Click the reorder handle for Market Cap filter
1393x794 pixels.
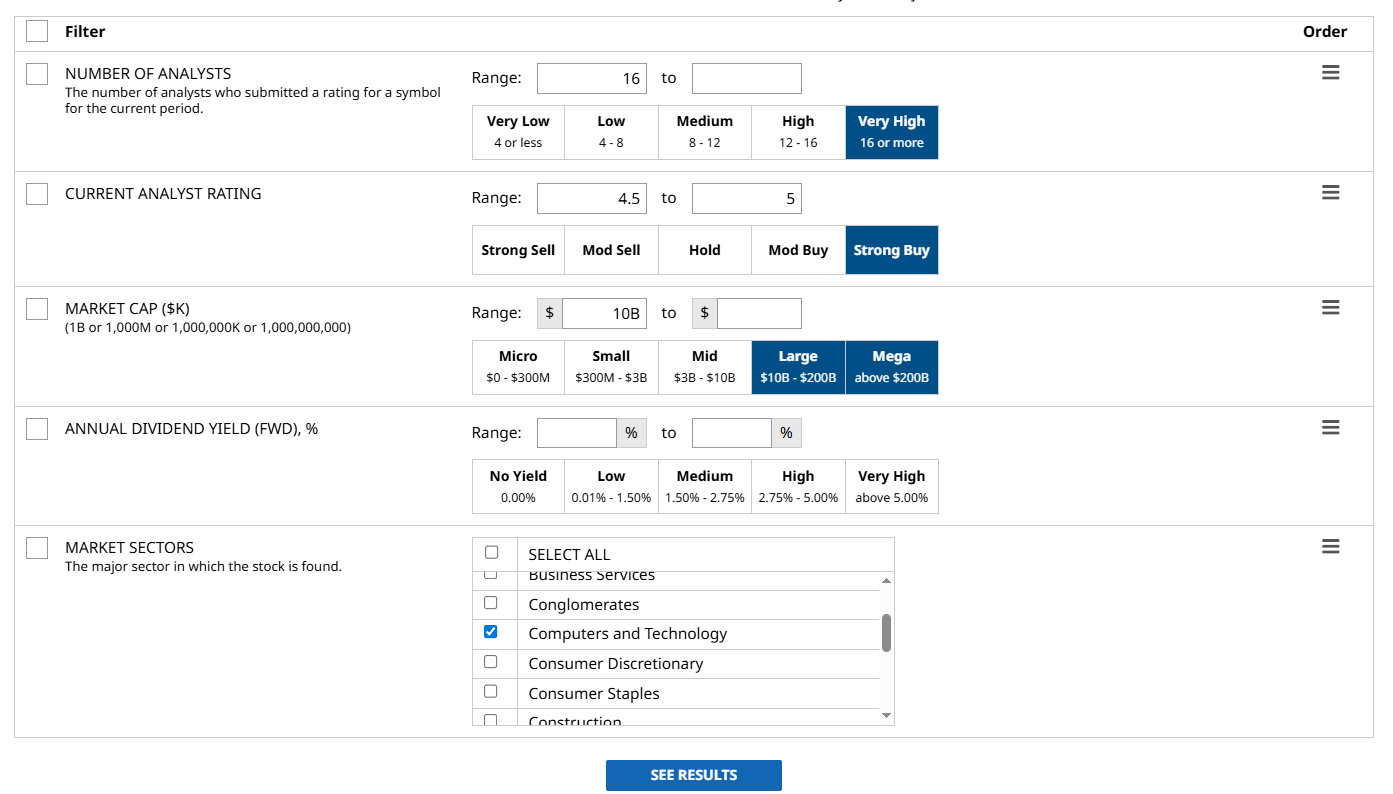pyautogui.click(x=1330, y=308)
